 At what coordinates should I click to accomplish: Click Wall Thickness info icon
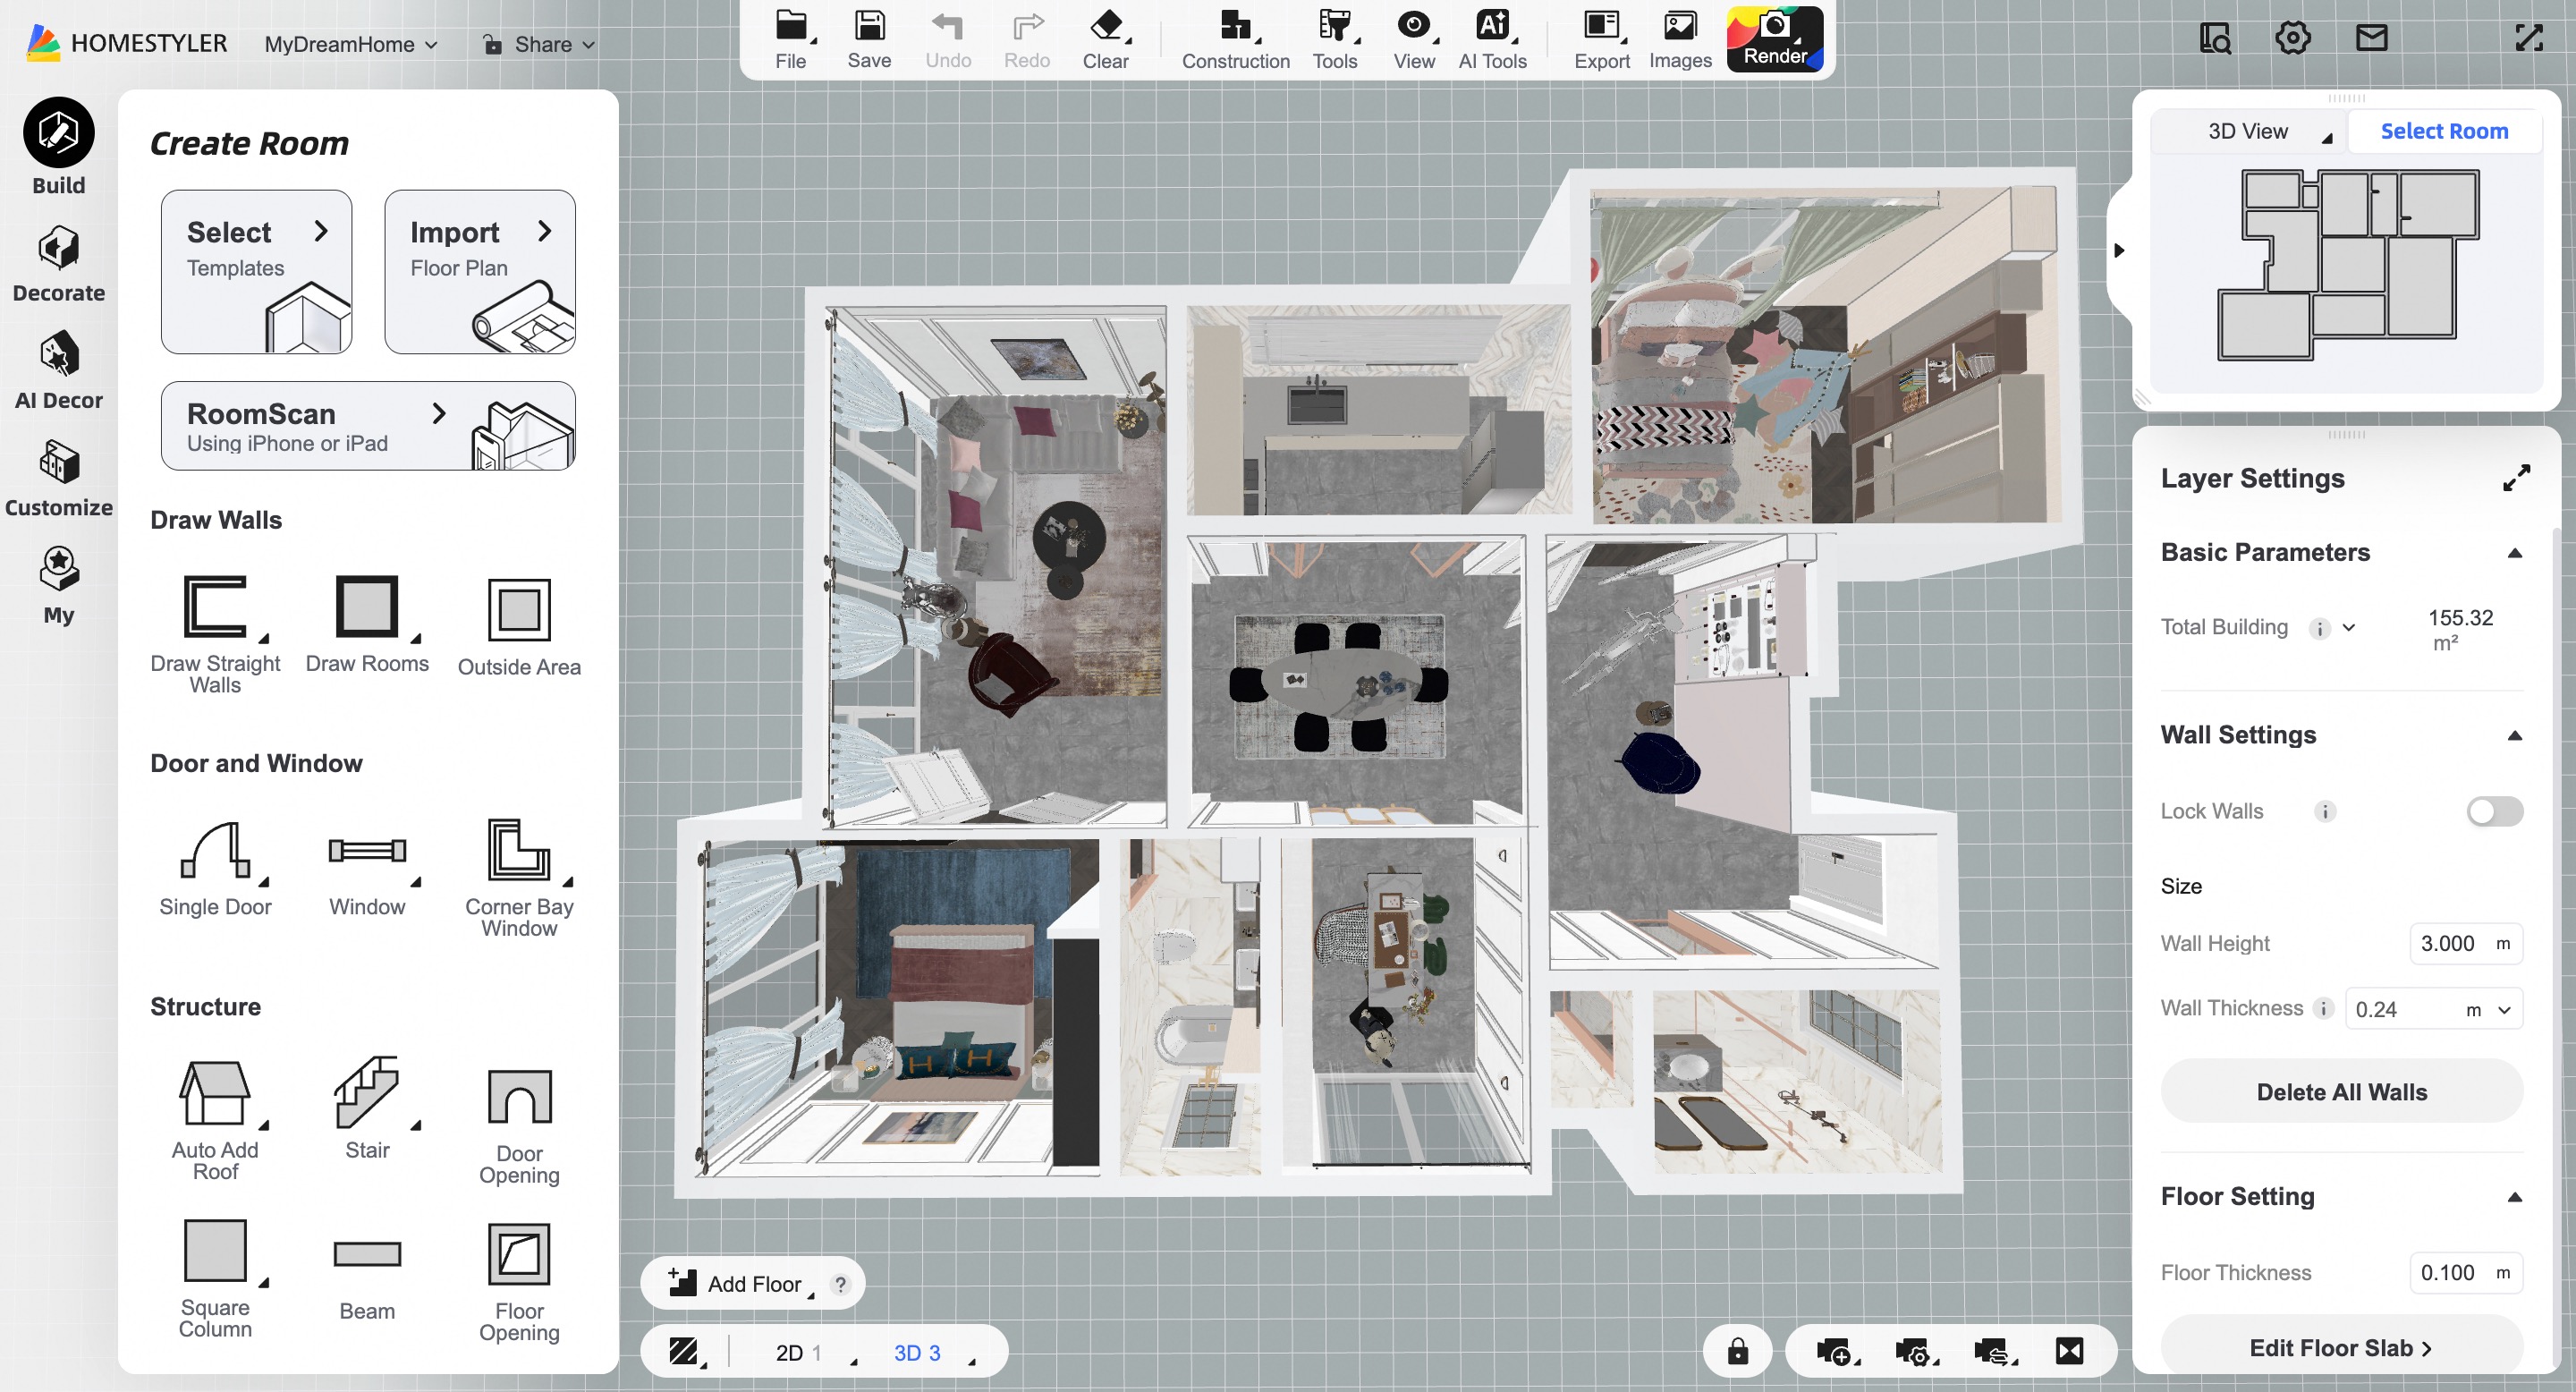tap(2324, 1008)
